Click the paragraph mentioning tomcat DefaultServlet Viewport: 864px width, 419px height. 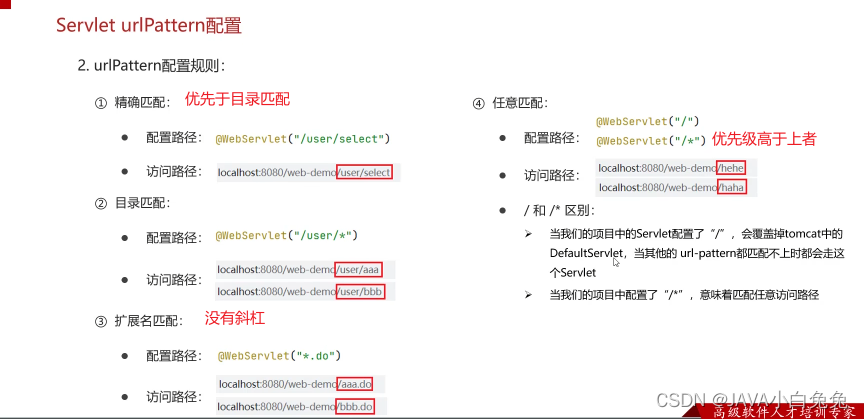pyautogui.click(x=696, y=254)
